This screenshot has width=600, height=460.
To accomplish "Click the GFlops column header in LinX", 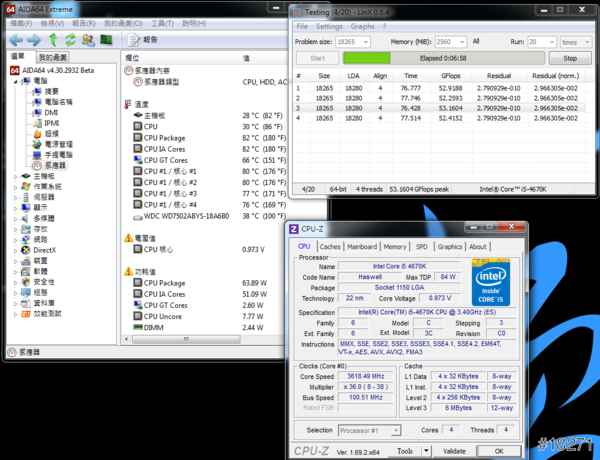I will pos(450,75).
